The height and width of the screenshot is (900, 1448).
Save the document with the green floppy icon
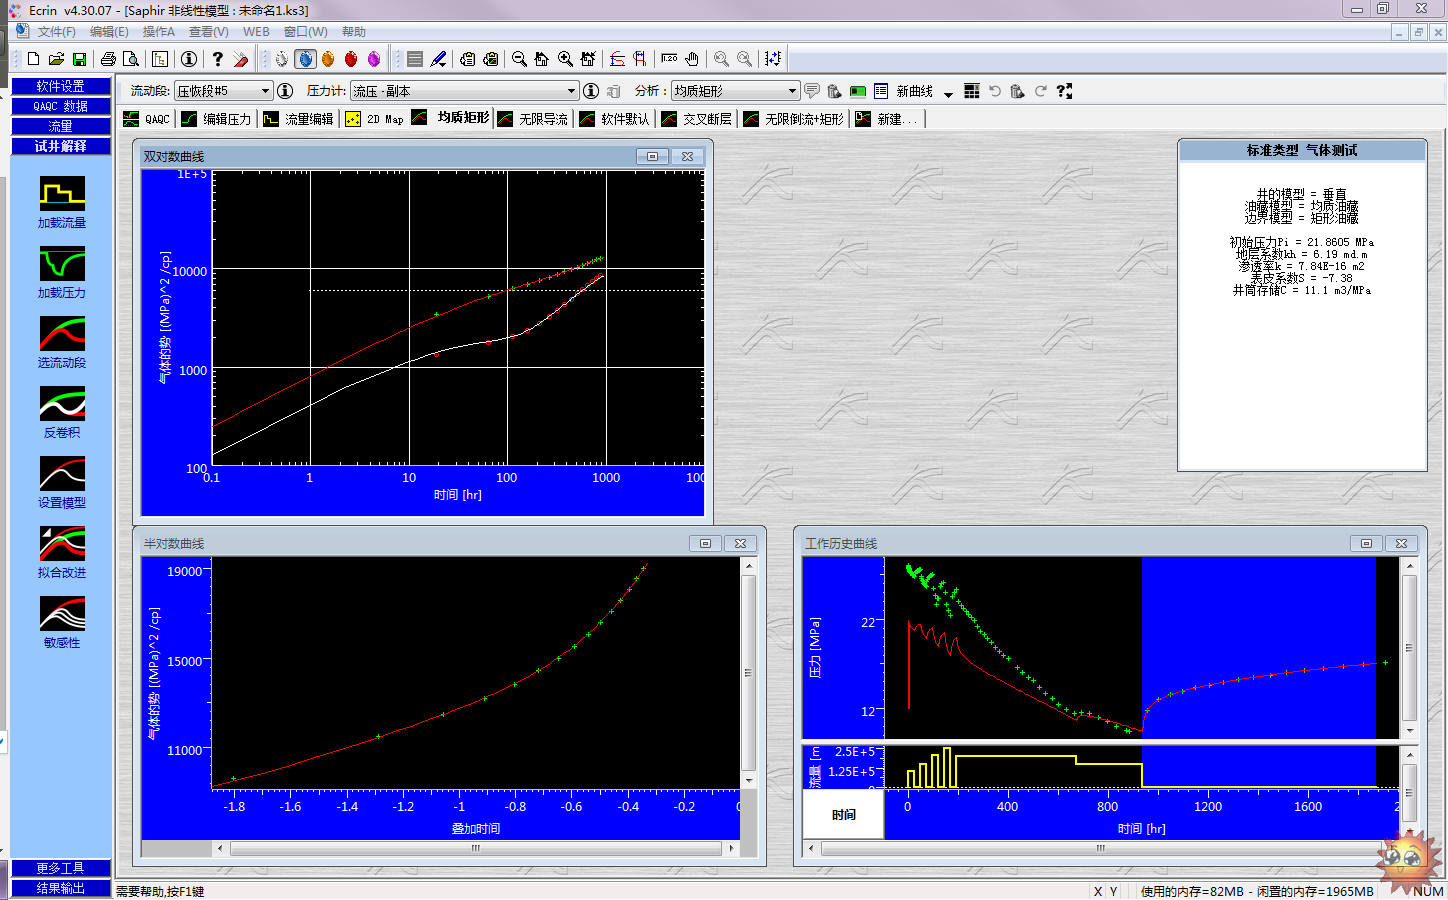(79, 59)
